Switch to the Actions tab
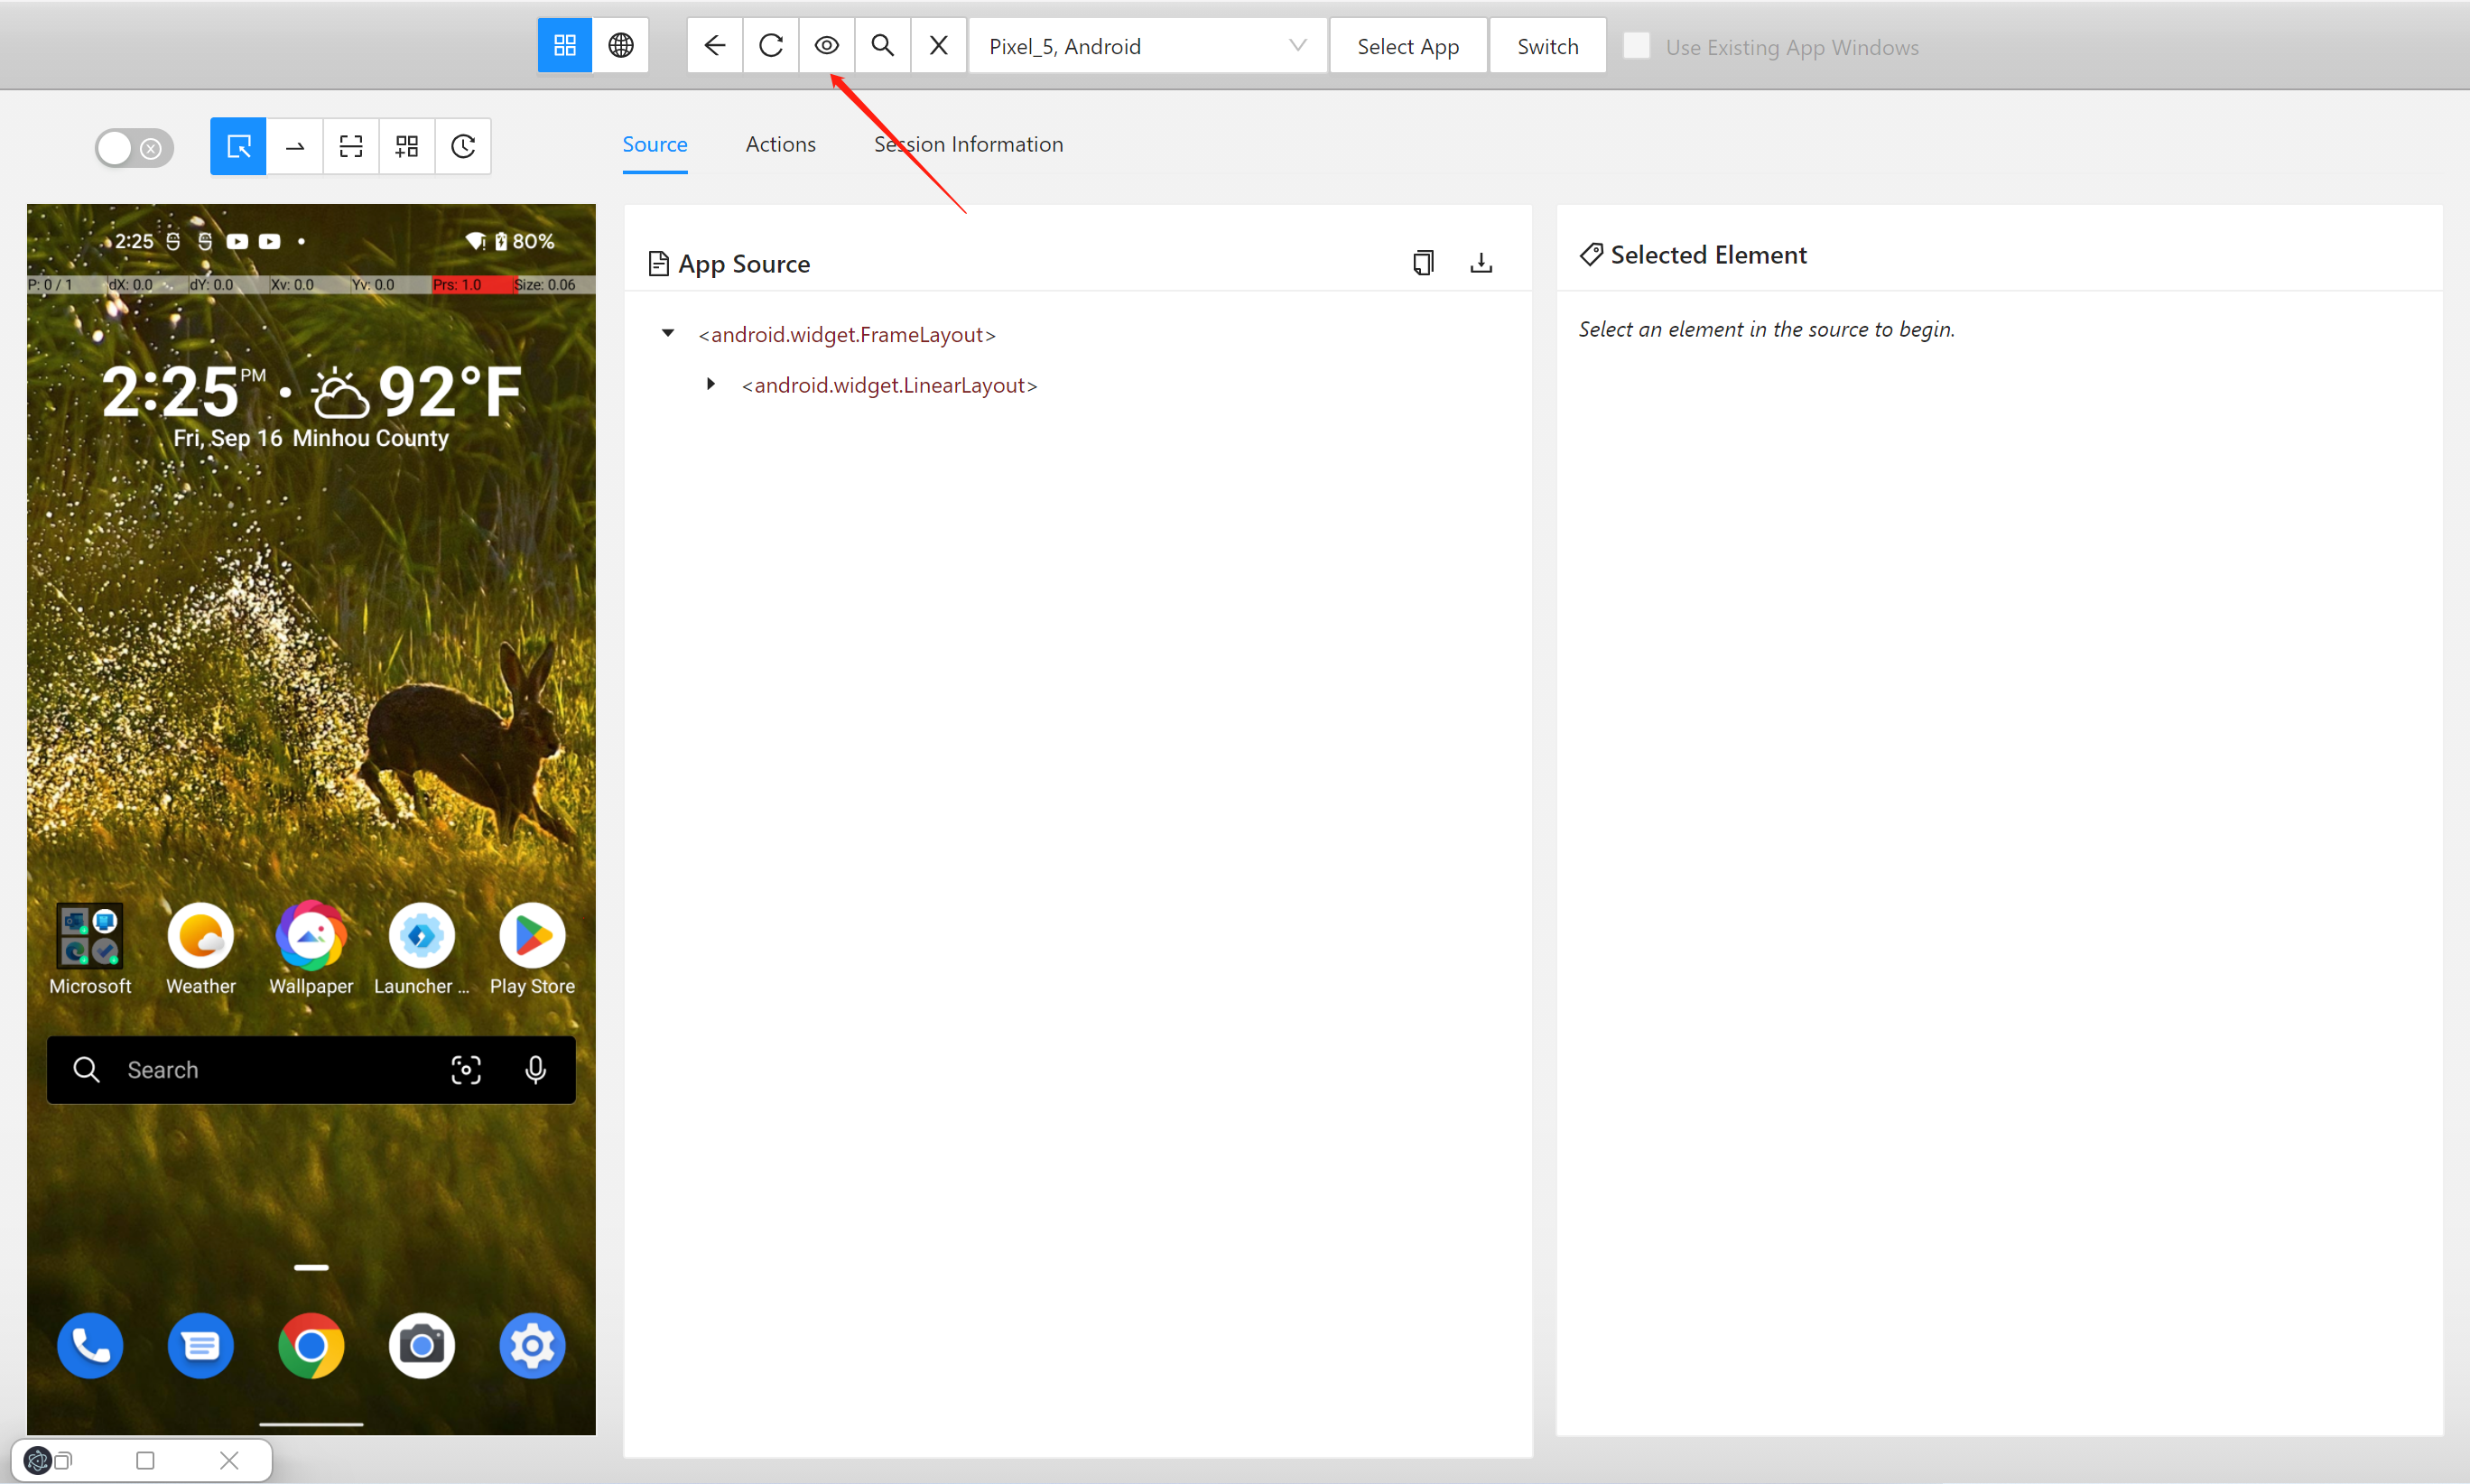 [x=780, y=144]
